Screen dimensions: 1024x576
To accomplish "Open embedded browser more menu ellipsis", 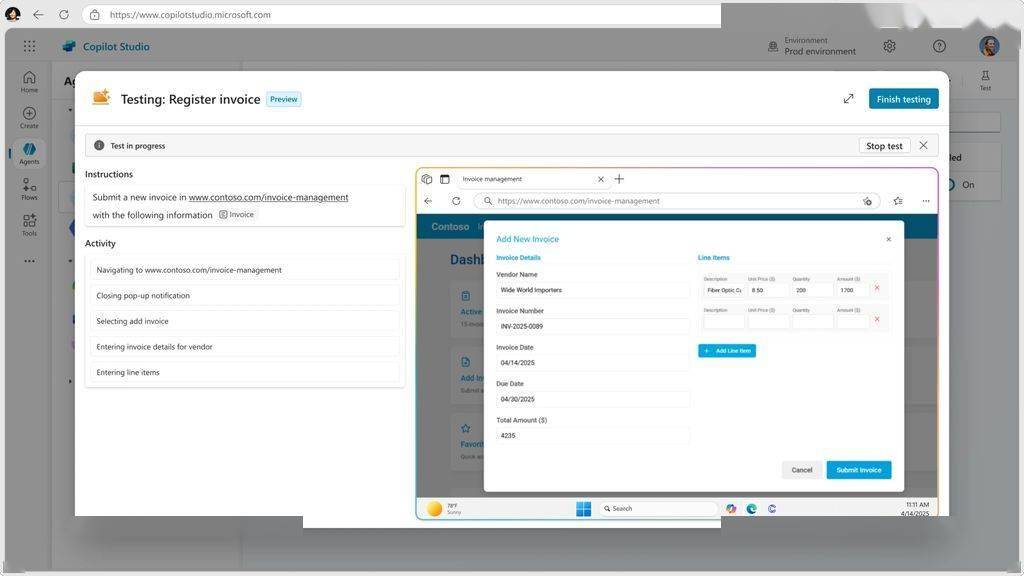I will [x=925, y=201].
